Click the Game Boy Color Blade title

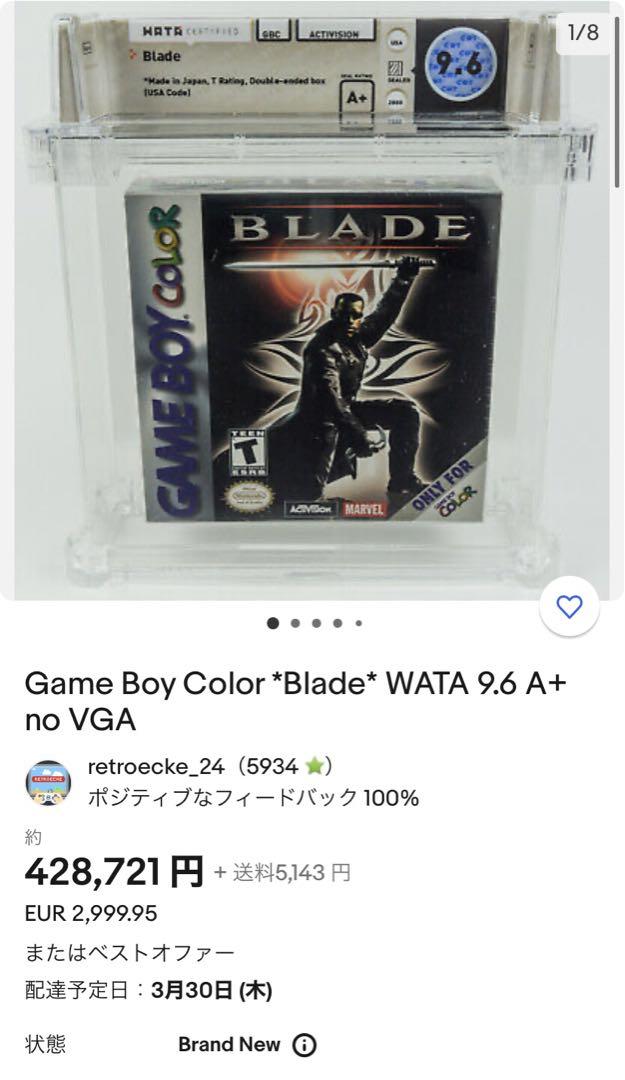pos(296,702)
